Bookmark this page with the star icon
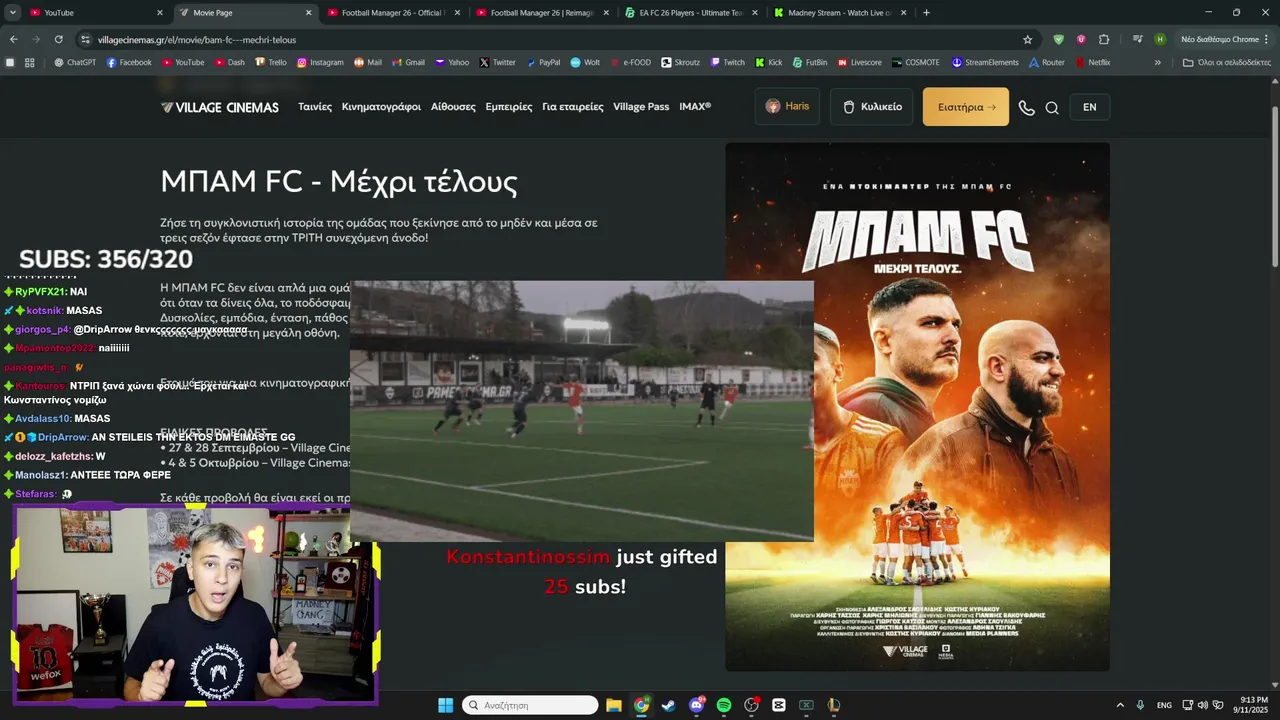The width and height of the screenshot is (1280, 720). coord(1027,39)
